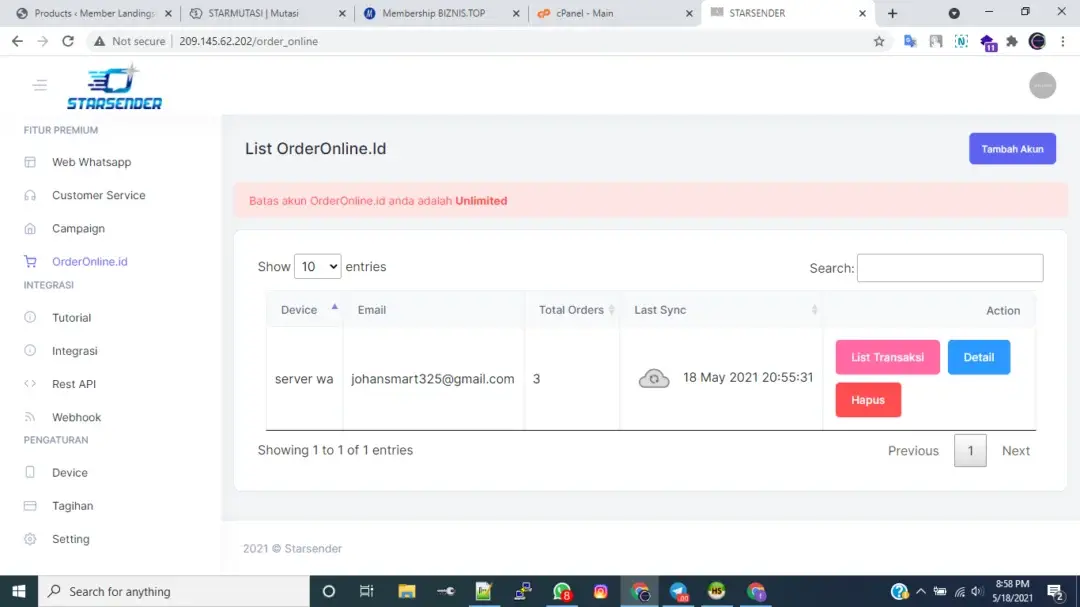This screenshot has height=607, width=1080.
Task: Sort table by Device column
Action: pyautogui.click(x=304, y=310)
